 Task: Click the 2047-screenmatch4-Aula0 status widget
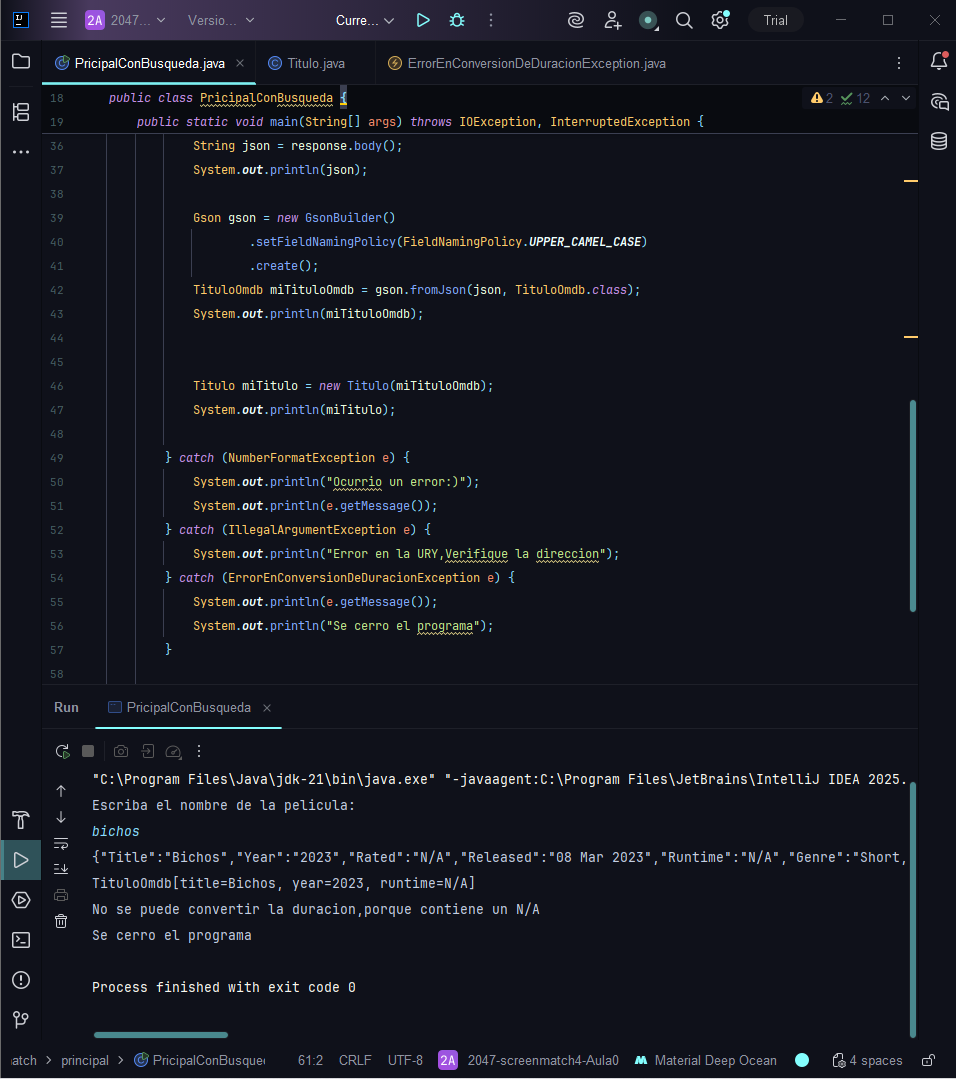[x=529, y=1060]
